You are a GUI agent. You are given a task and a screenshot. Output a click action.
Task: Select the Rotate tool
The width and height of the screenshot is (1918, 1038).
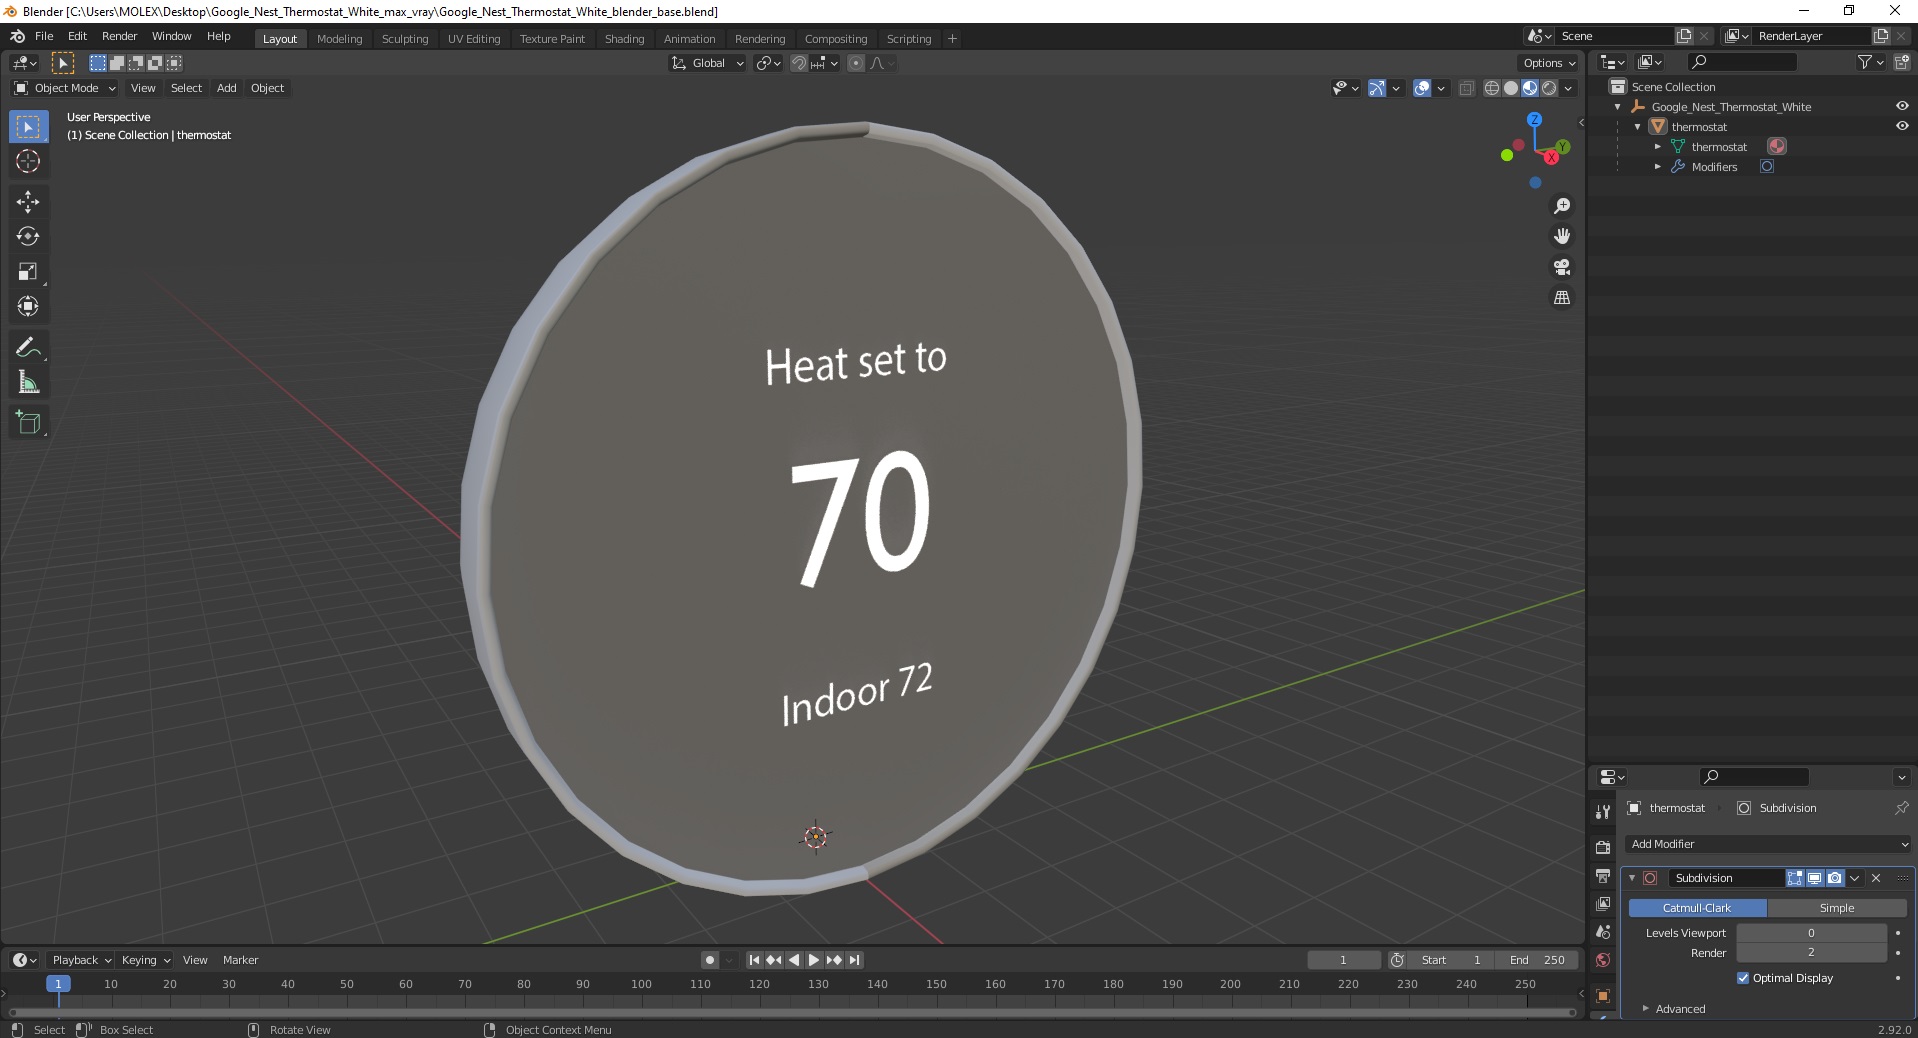(x=28, y=237)
